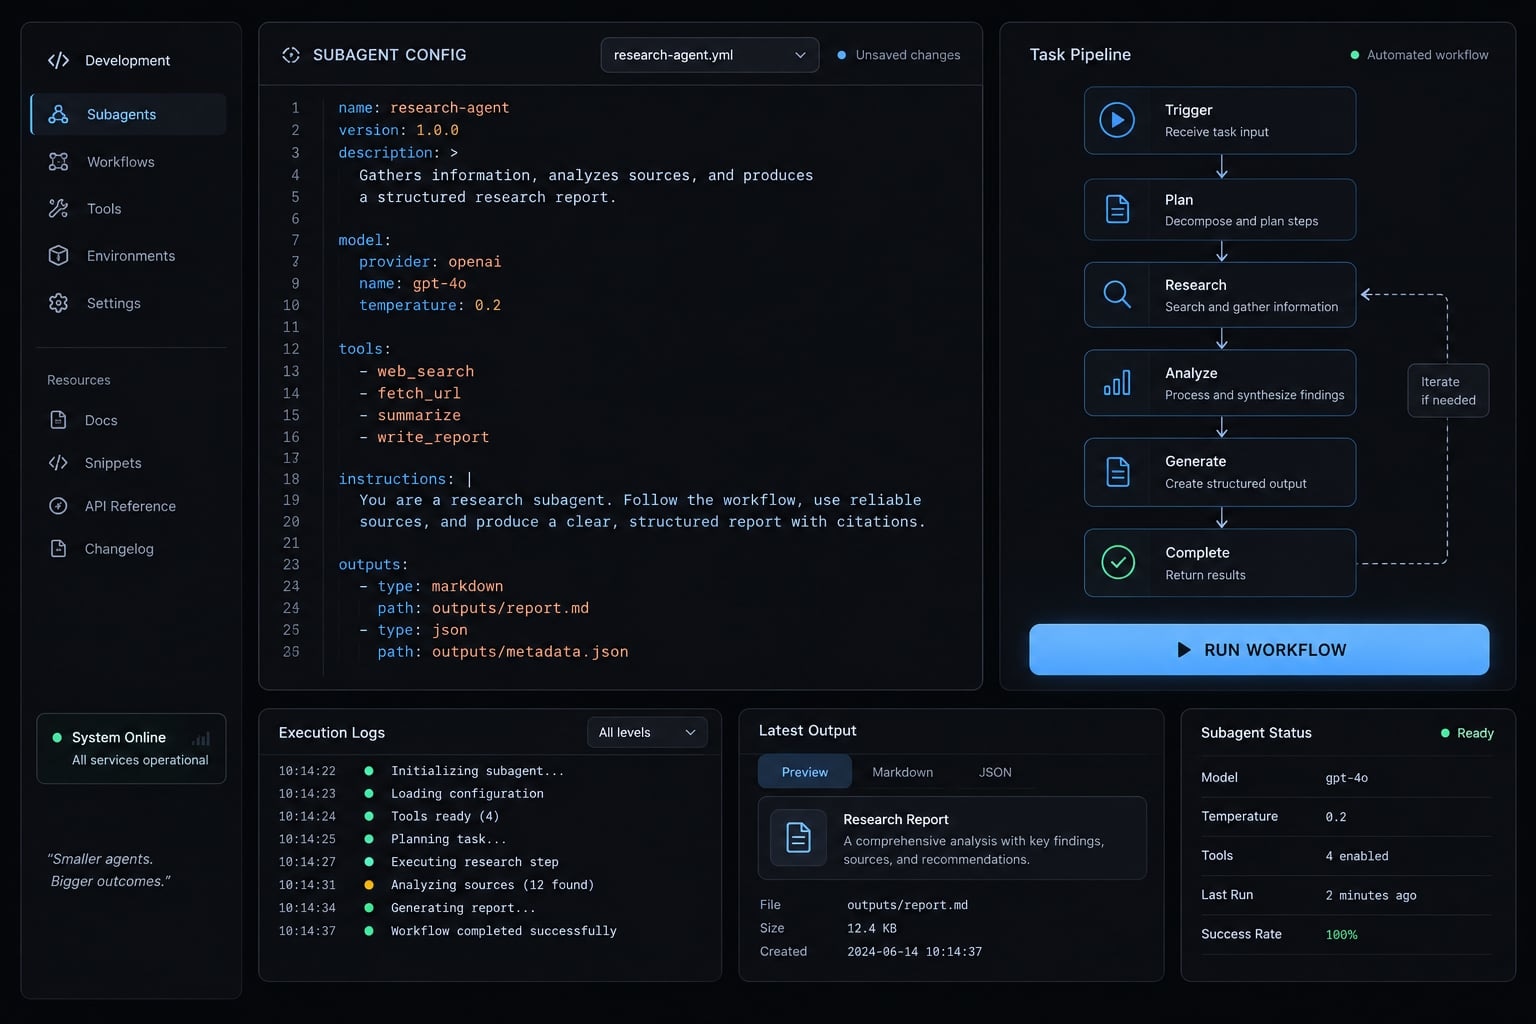Switch to the Markdown output tab

click(x=903, y=772)
